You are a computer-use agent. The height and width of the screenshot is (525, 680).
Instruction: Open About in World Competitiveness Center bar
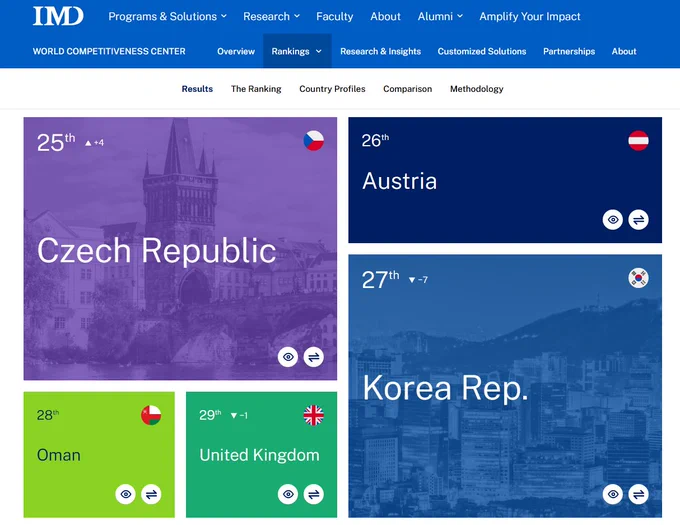(624, 51)
